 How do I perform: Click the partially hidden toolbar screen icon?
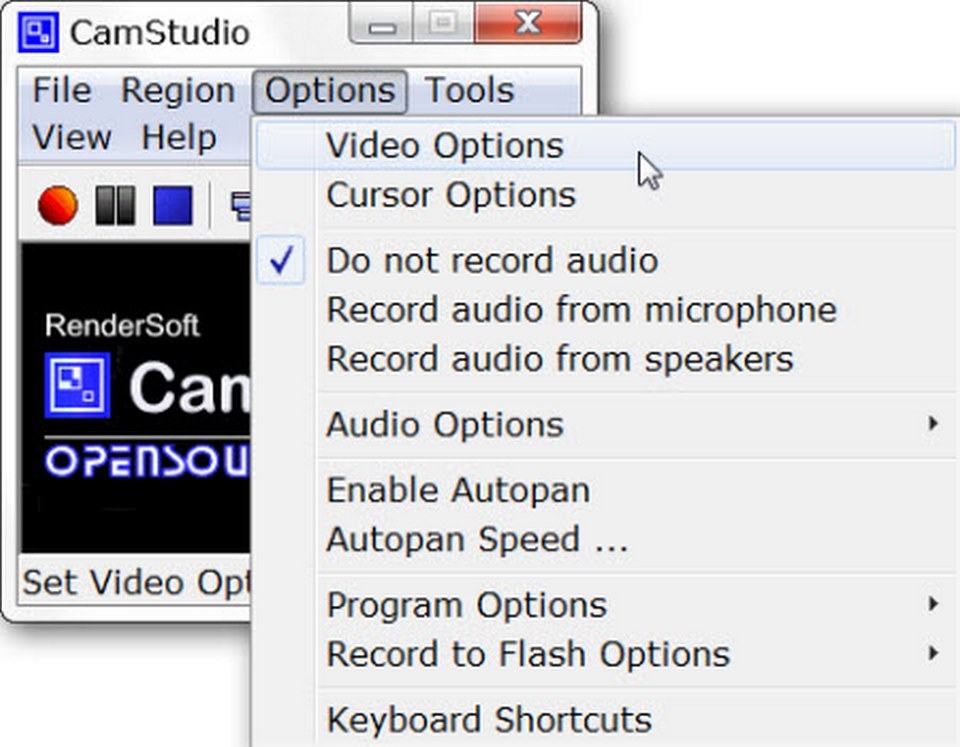(x=241, y=205)
